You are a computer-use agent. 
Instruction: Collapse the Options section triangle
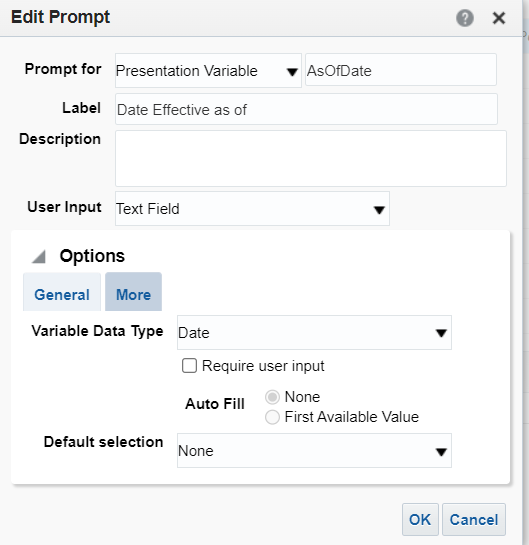[39, 257]
